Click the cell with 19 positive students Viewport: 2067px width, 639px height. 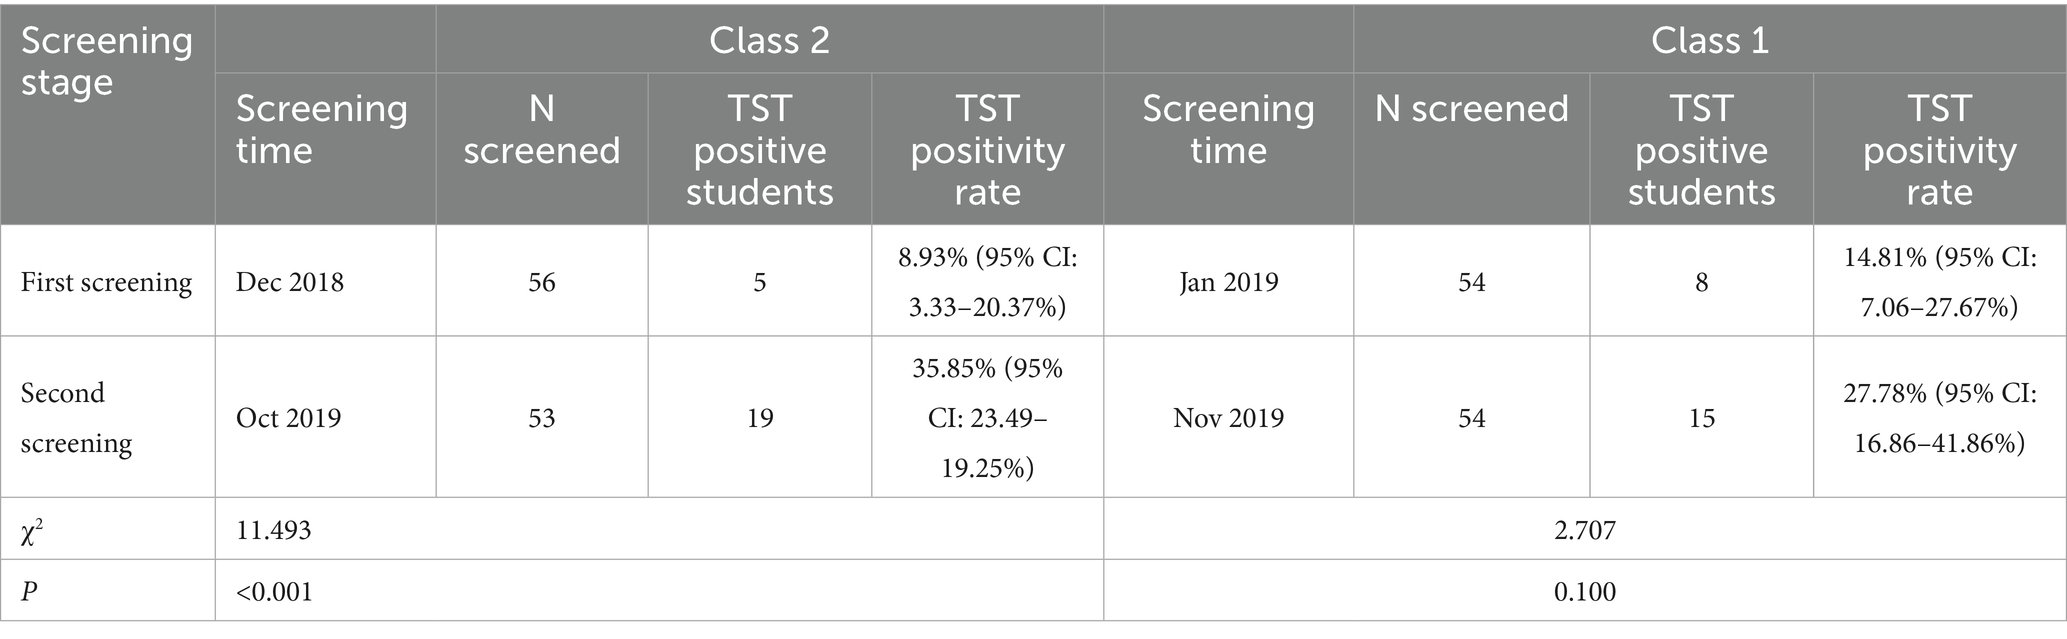pyautogui.click(x=760, y=417)
